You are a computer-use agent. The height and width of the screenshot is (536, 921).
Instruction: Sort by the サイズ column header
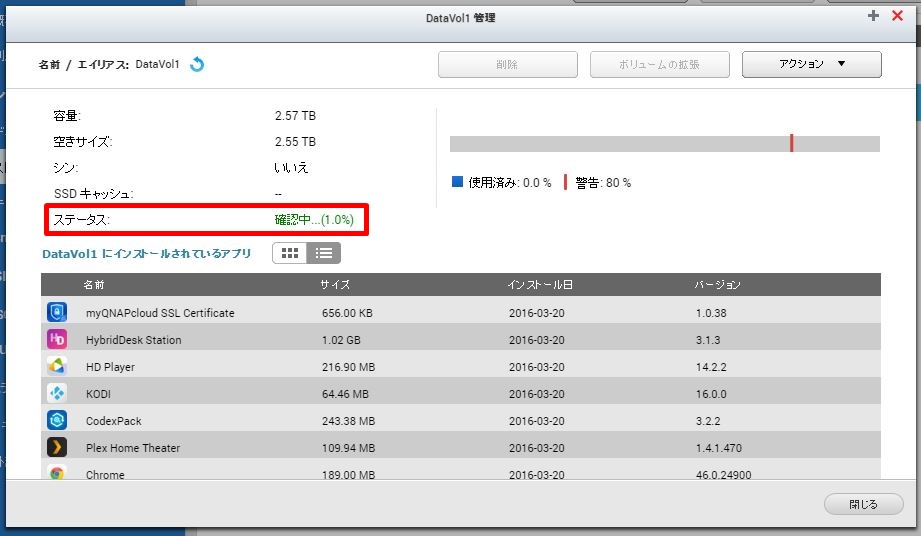[x=335, y=285]
